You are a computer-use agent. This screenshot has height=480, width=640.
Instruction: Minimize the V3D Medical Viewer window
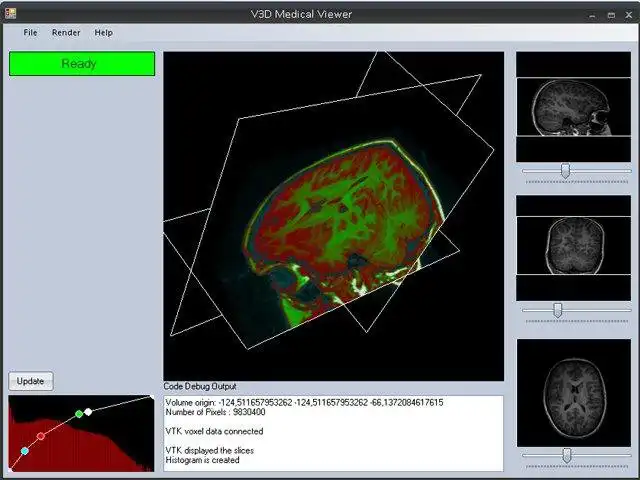592,15
